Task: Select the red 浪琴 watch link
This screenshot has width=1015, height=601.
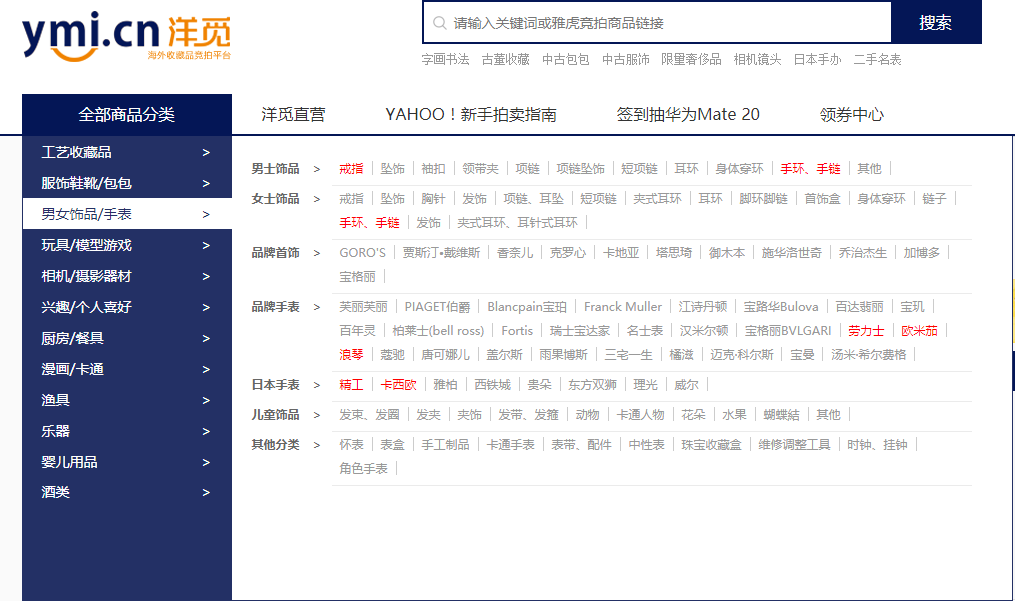Action: pos(351,355)
